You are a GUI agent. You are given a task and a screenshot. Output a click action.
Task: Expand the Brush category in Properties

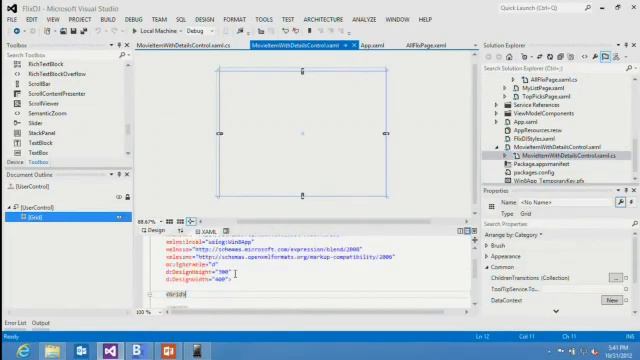coord(487,246)
